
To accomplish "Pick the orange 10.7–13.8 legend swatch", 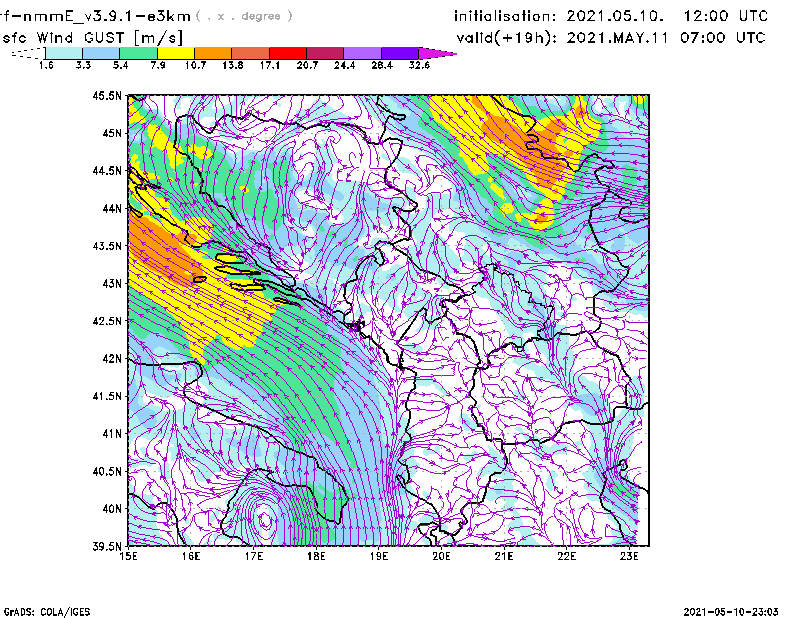I will point(213,53).
